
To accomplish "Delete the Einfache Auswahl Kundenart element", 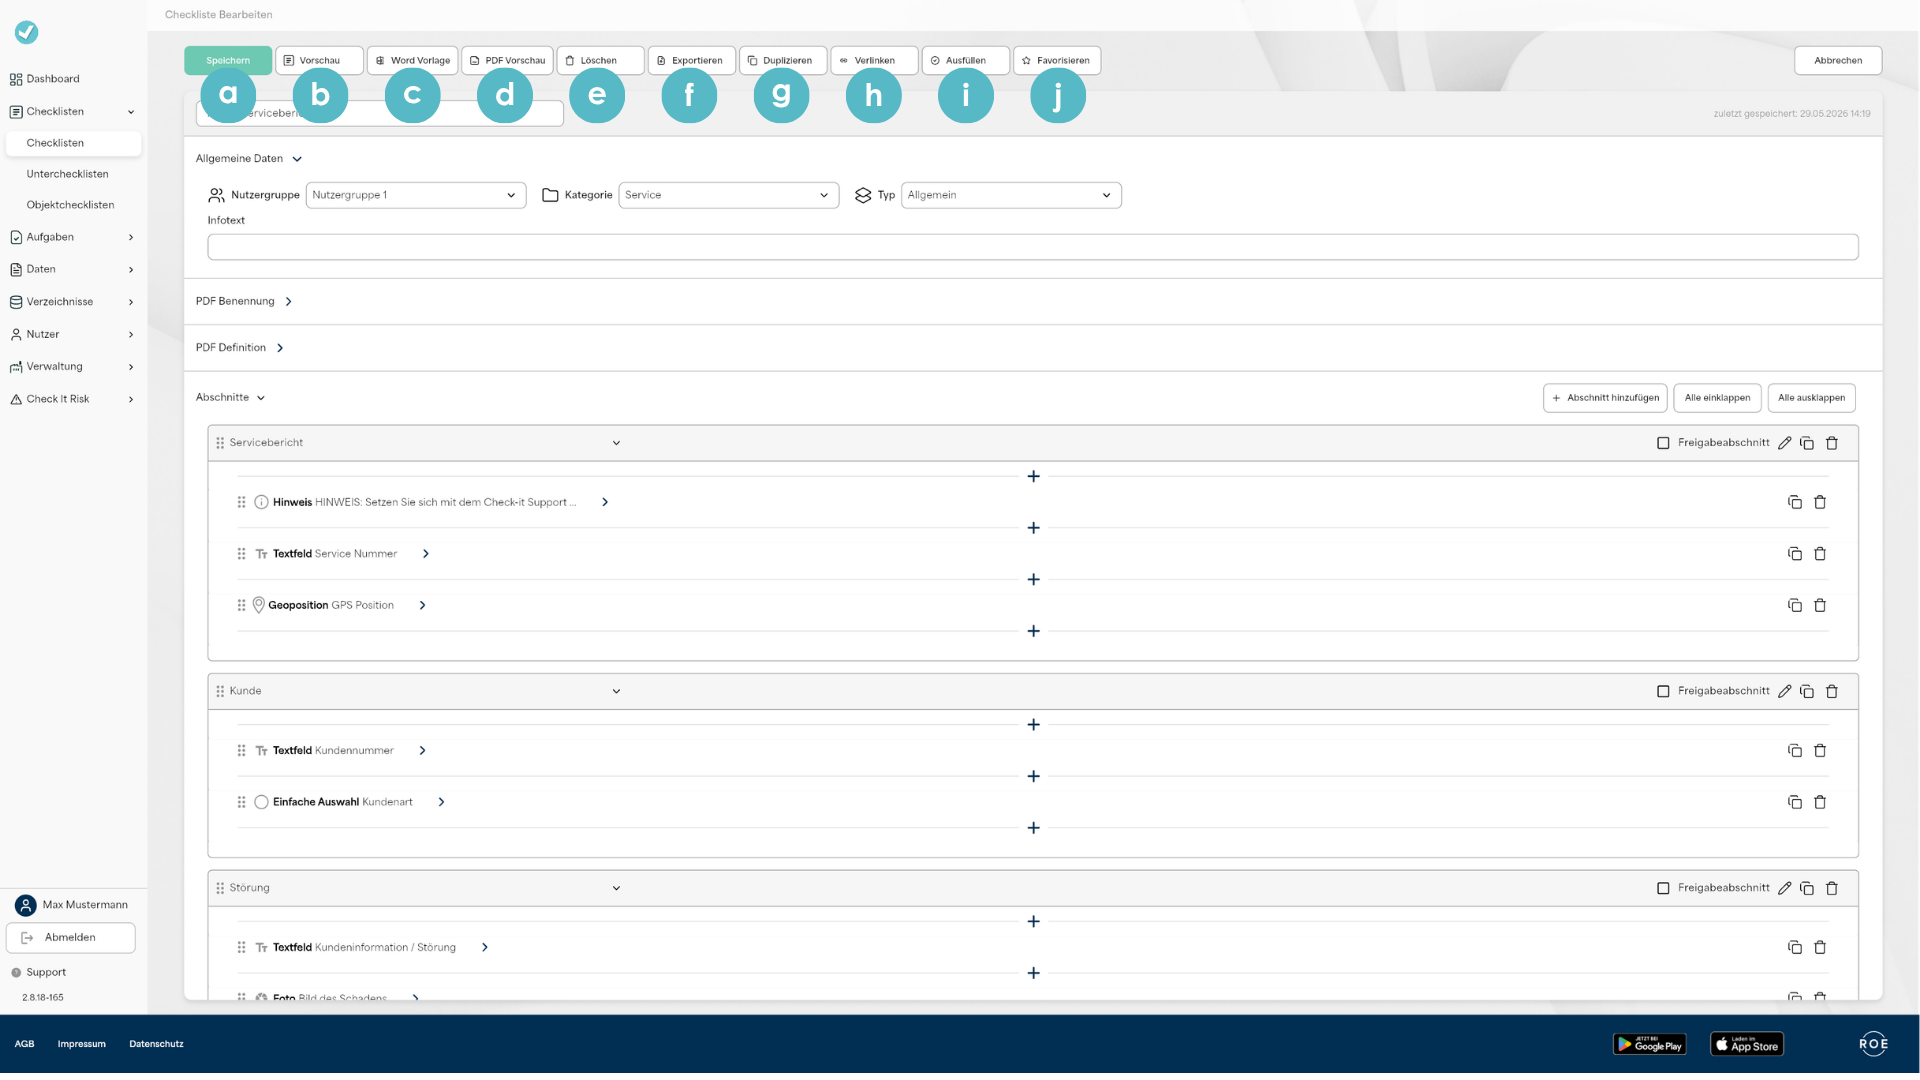I will coord(1820,802).
